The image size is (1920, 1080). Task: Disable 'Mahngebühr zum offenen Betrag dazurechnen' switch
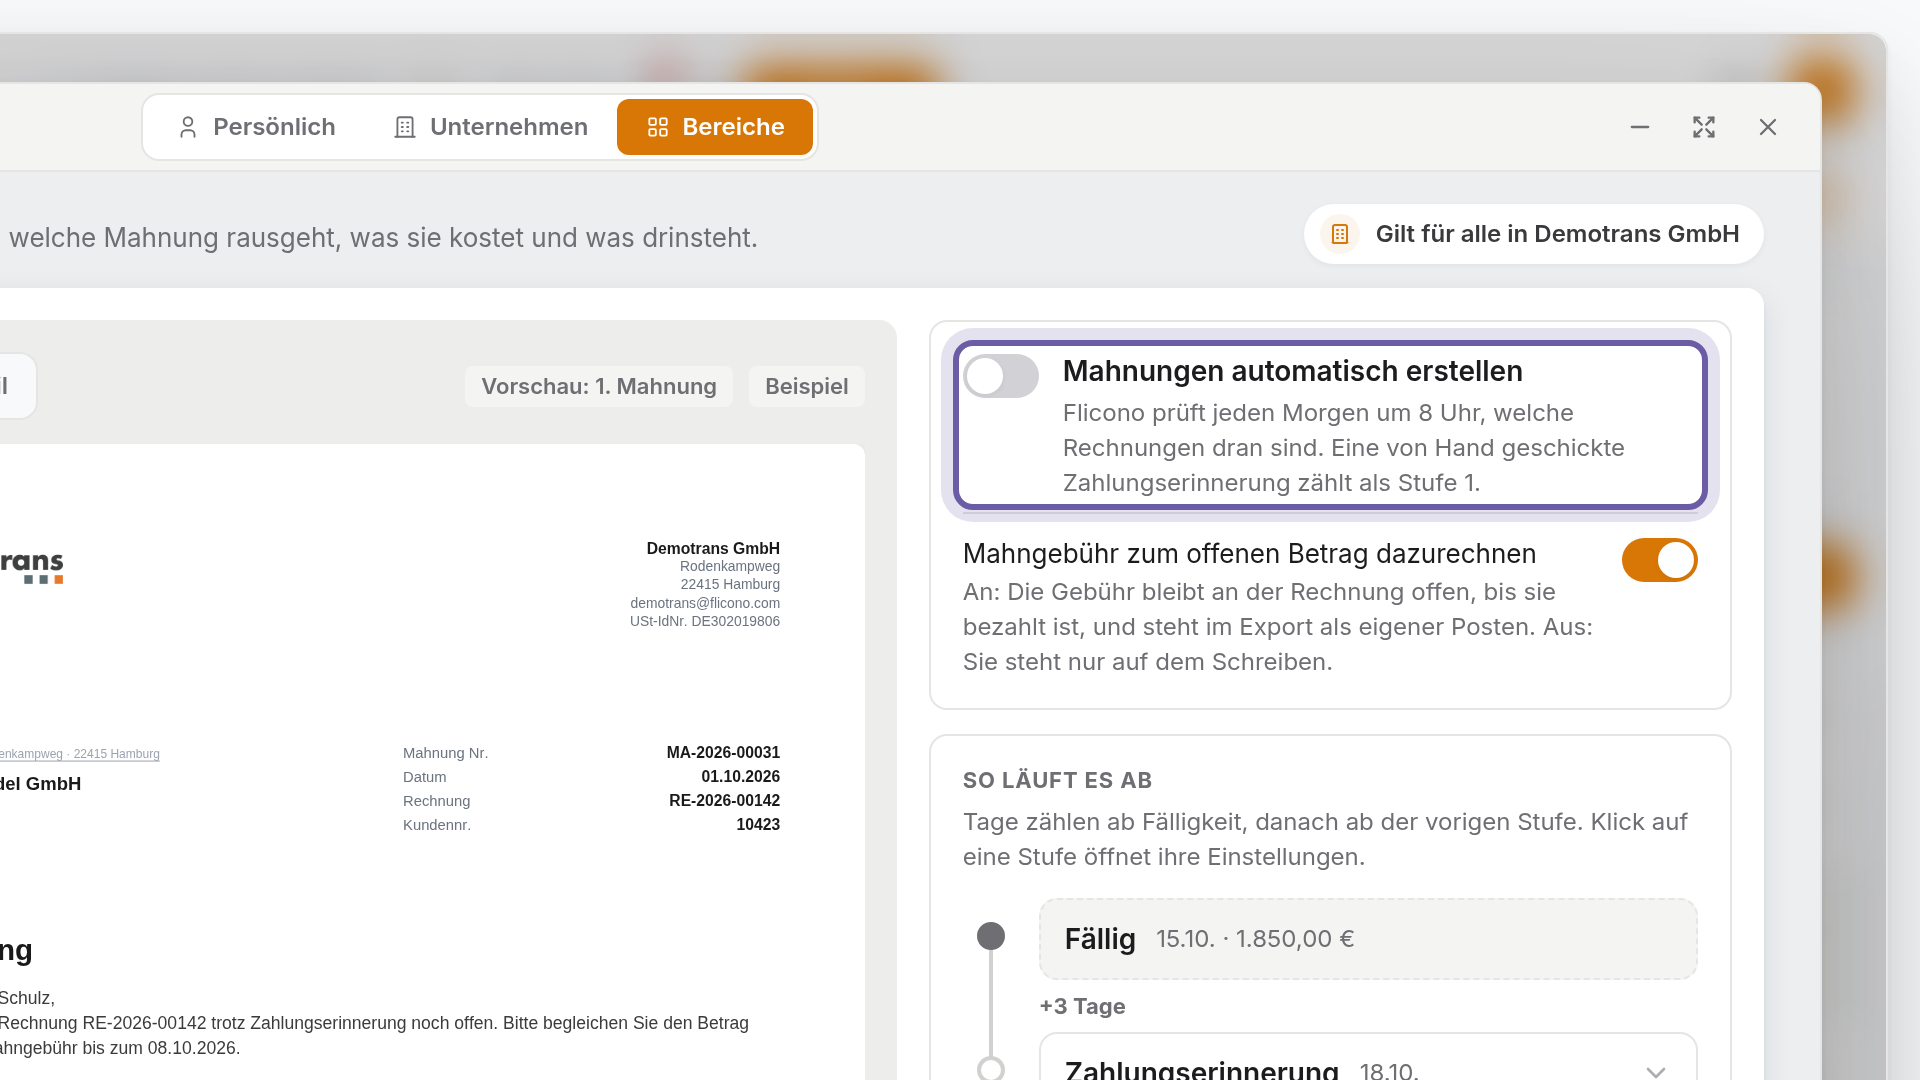(x=1660, y=560)
